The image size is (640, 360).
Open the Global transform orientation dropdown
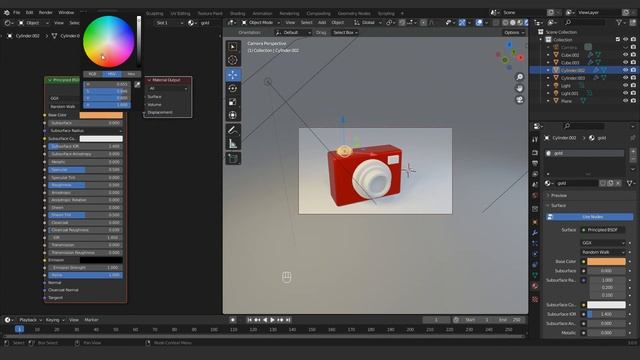coord(367,22)
